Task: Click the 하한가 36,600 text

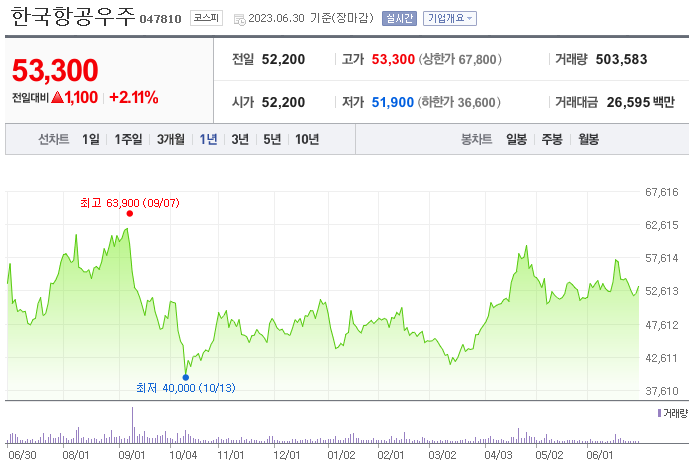Action: tap(459, 102)
